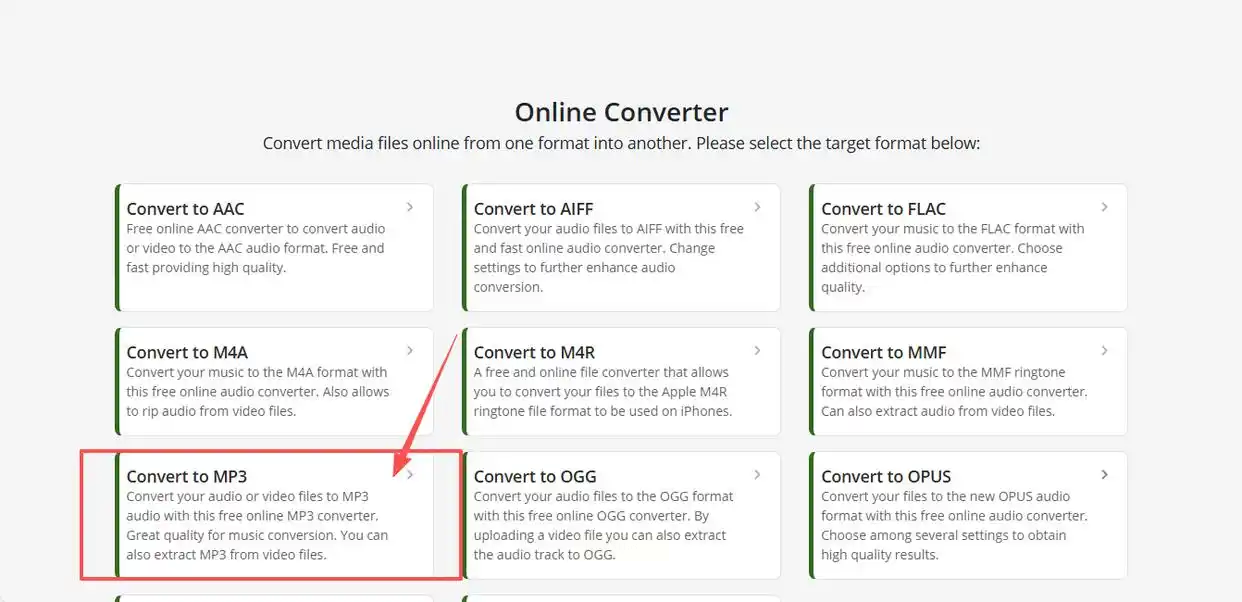This screenshot has width=1242, height=602.
Task: Click the AAC converter description text
Action: [256, 248]
